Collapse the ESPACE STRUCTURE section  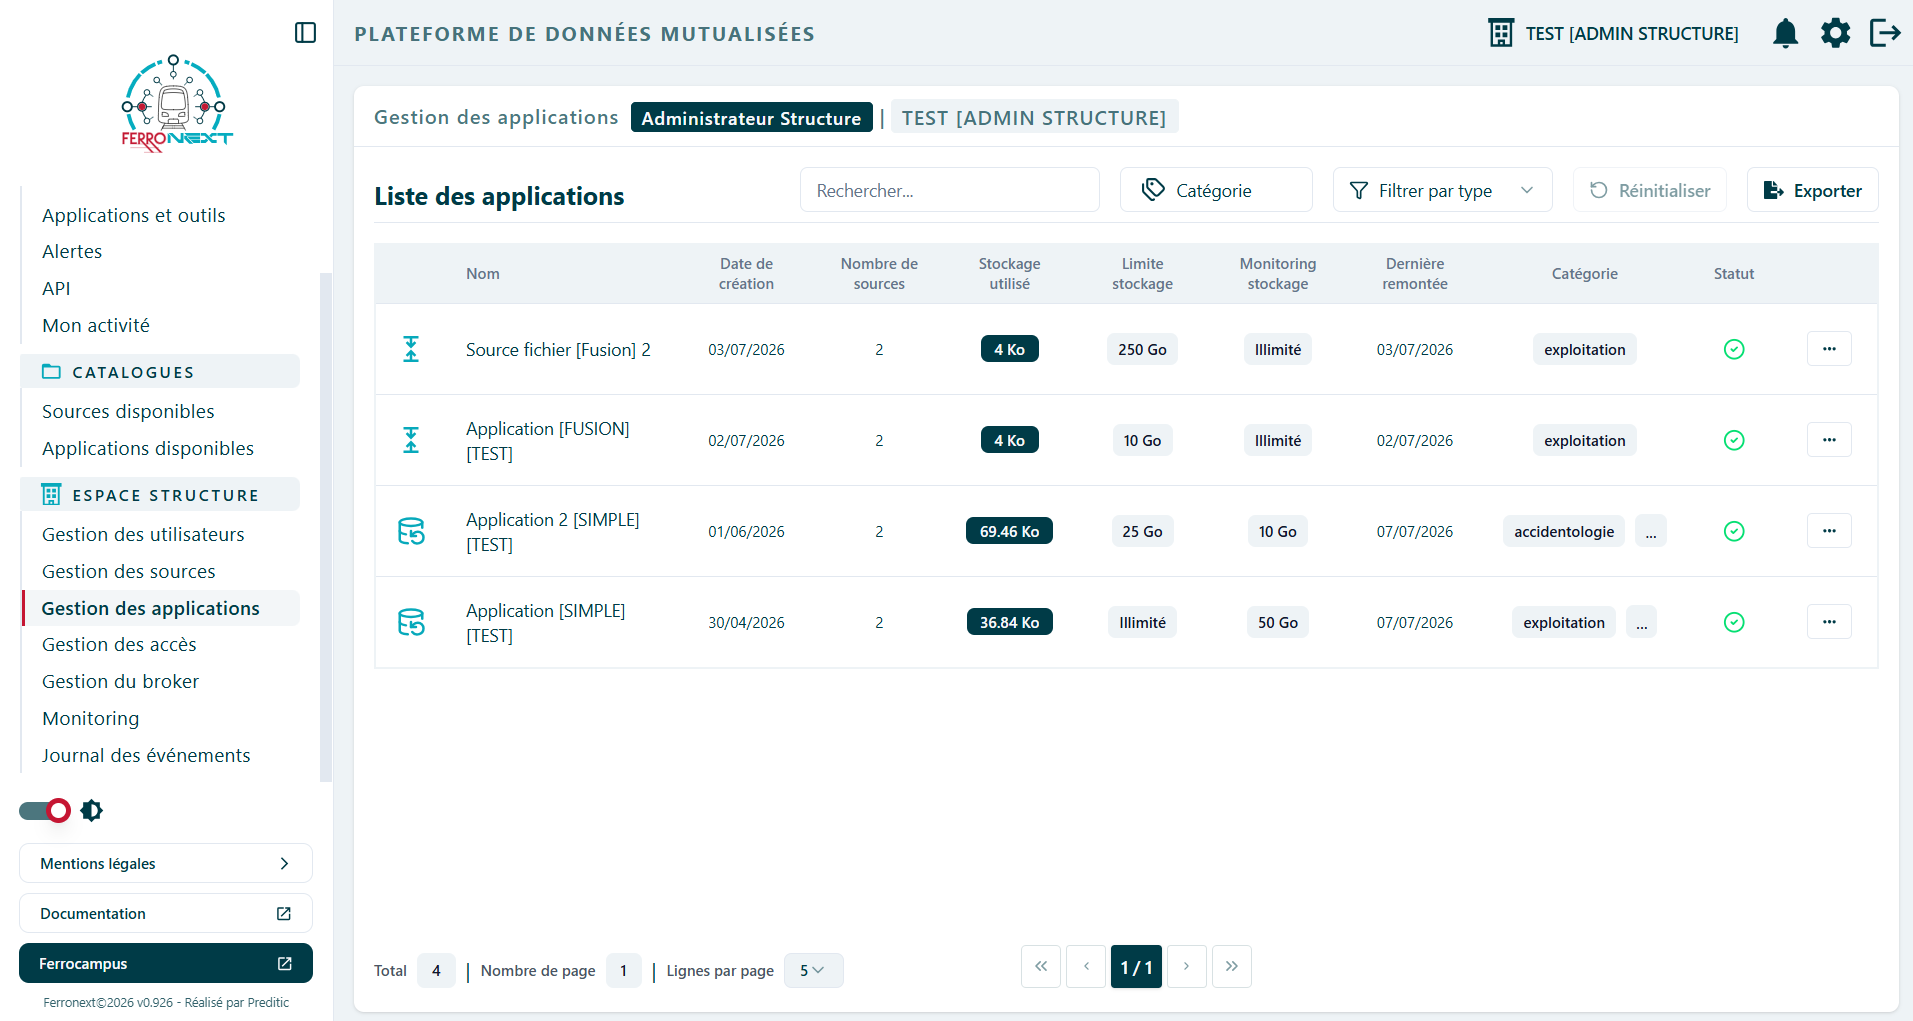click(160, 495)
